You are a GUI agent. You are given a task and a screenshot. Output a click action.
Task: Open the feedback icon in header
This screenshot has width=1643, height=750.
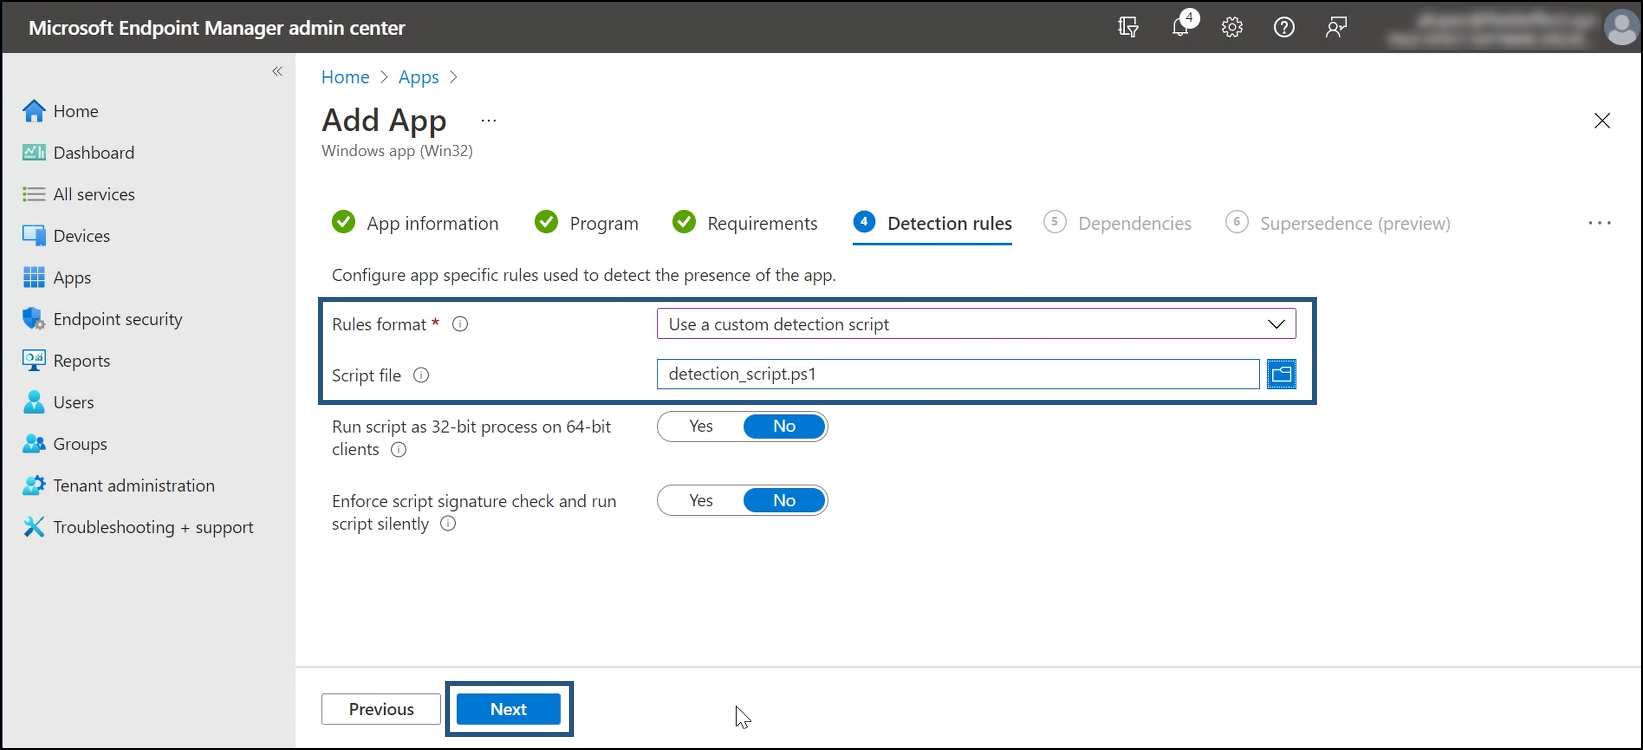point(1336,27)
